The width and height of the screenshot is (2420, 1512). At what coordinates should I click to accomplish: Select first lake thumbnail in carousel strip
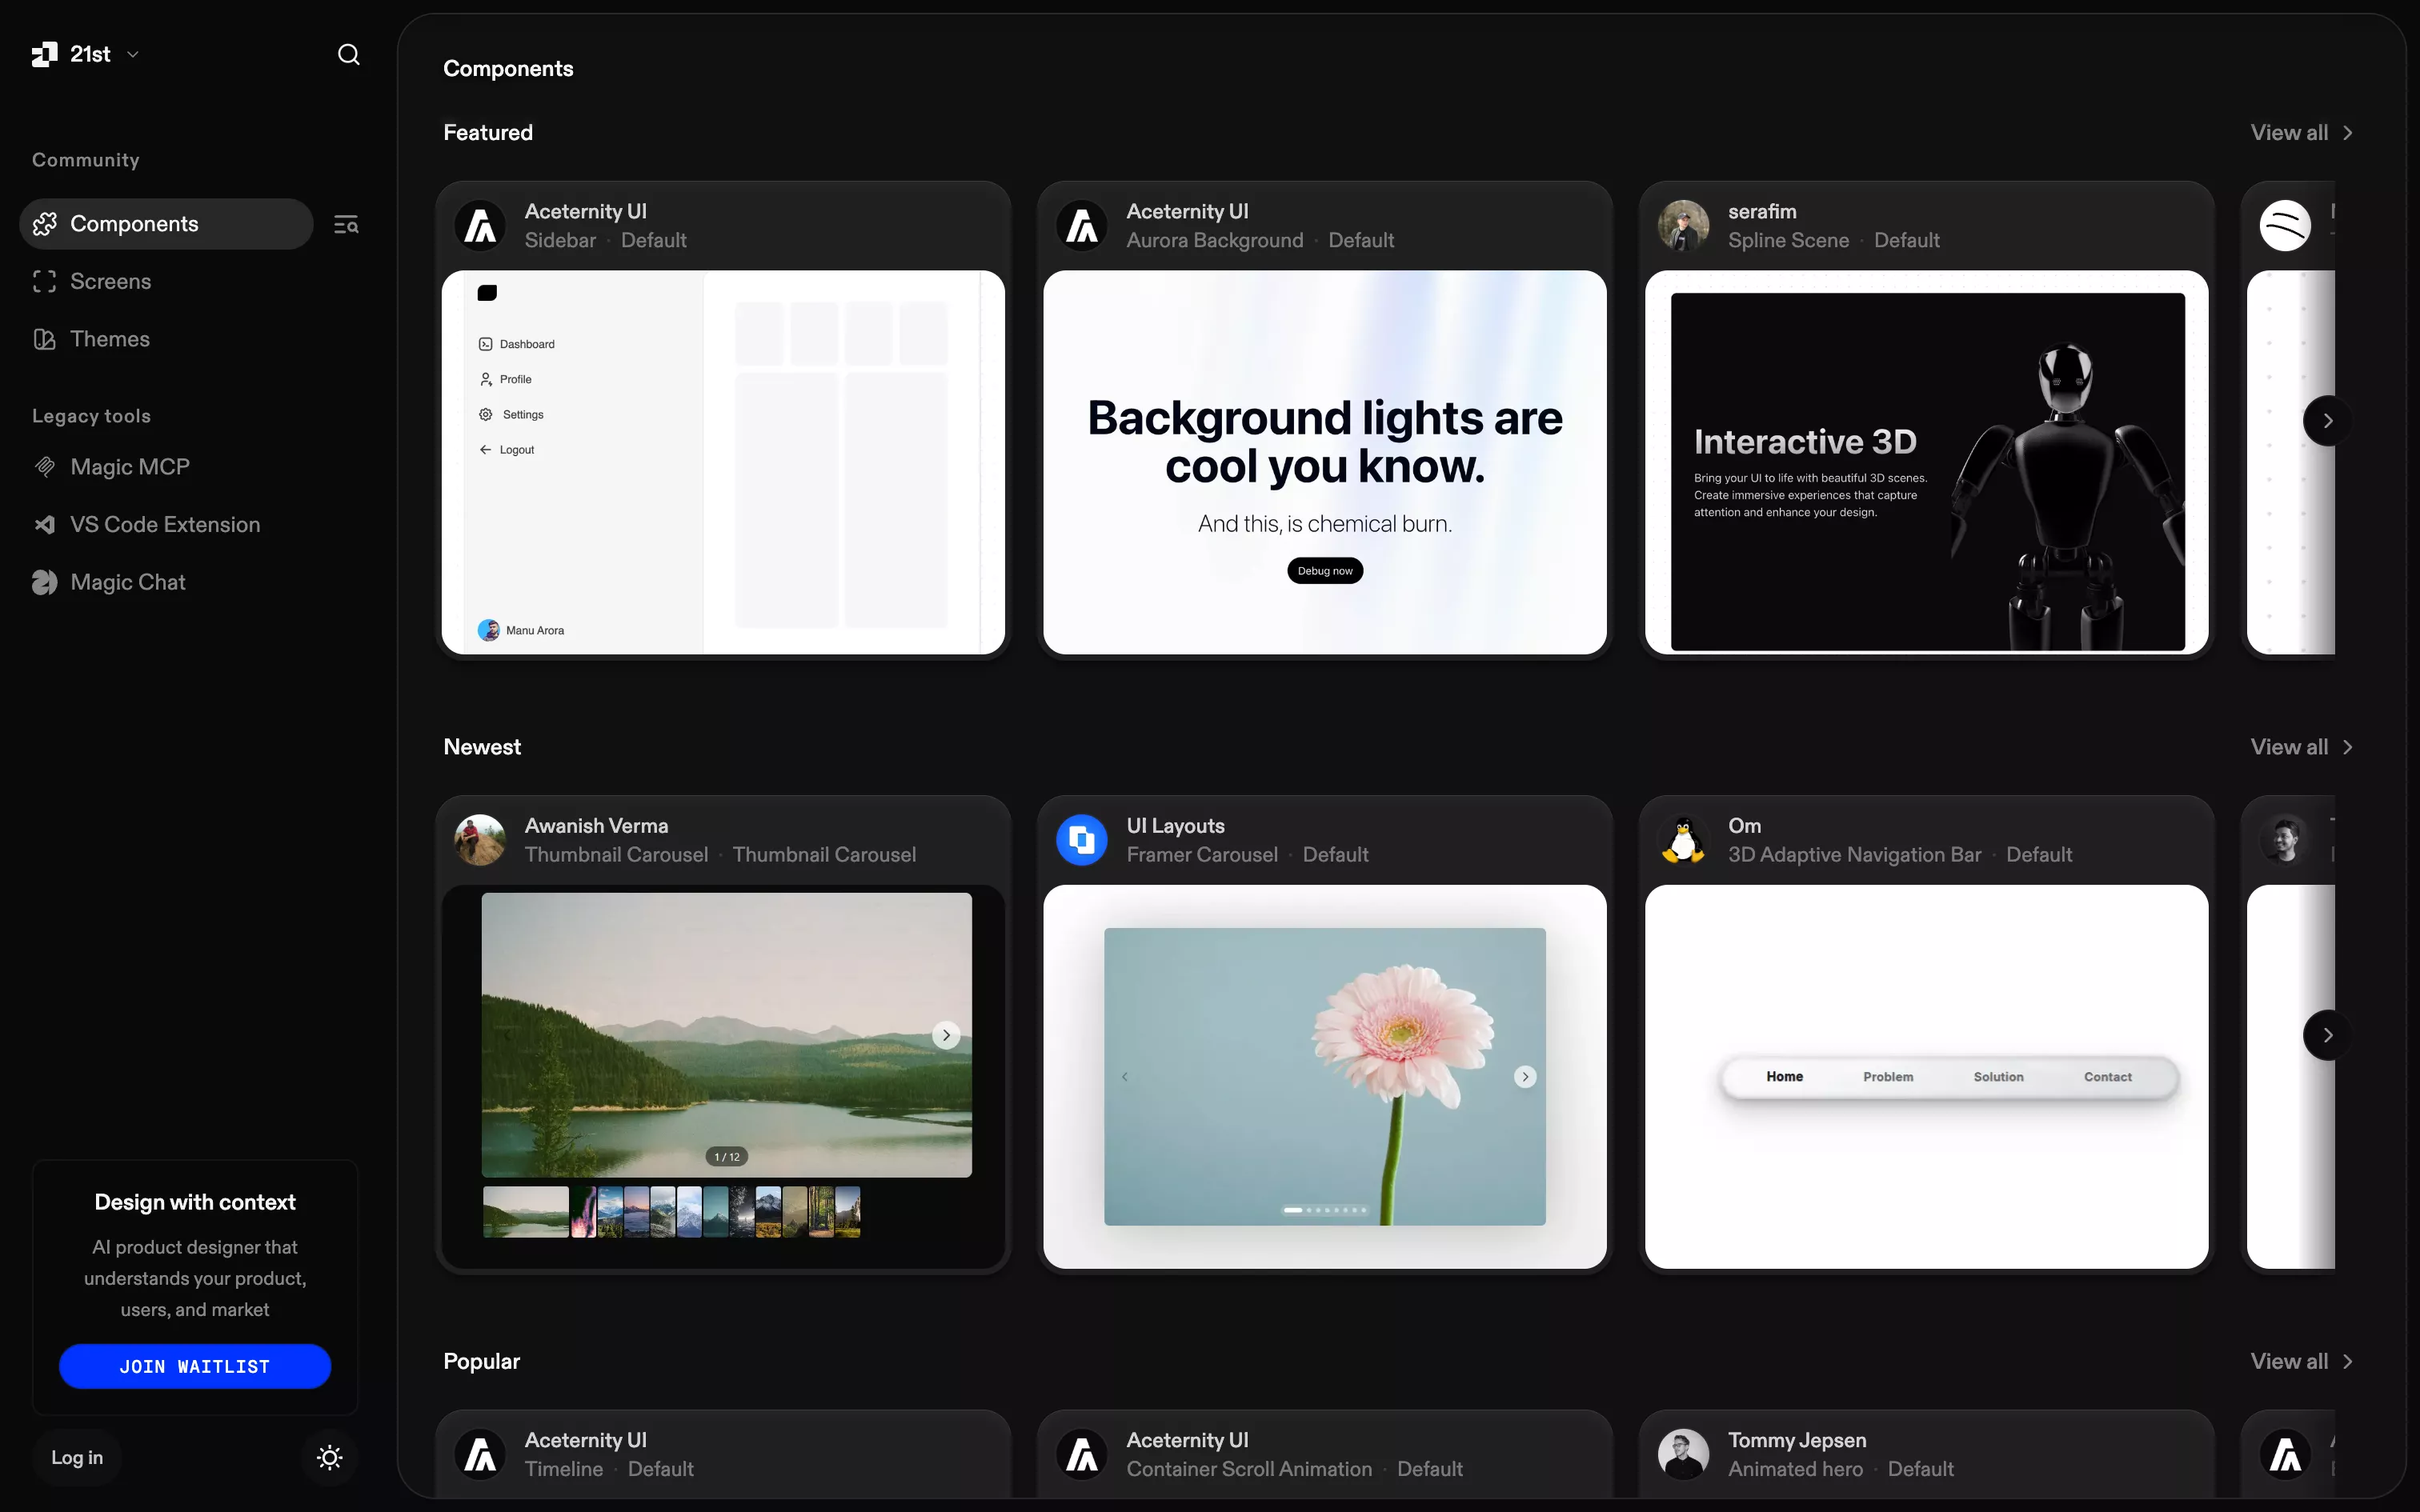pyautogui.click(x=526, y=1212)
